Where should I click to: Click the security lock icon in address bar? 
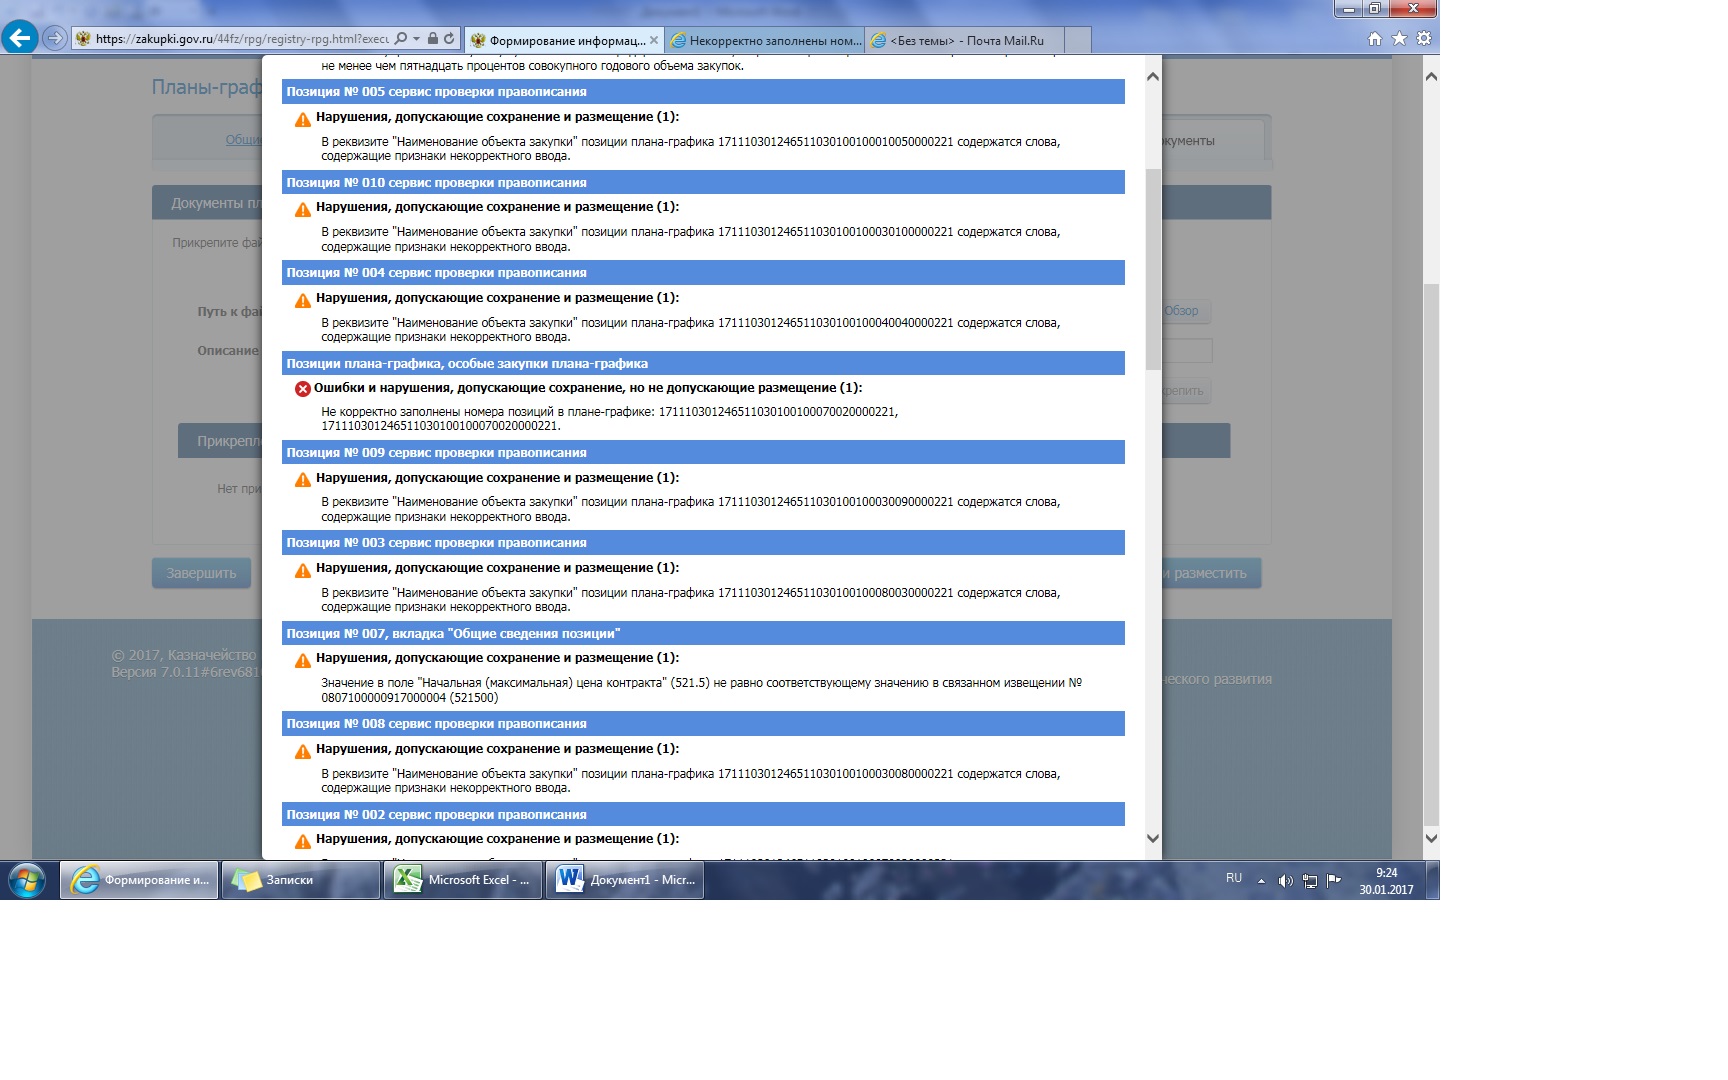click(432, 39)
